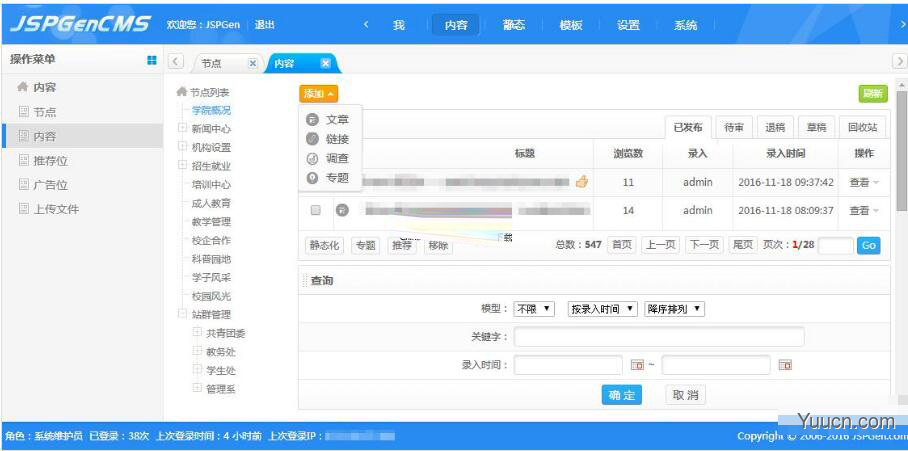Click the 推荐位 sidebar item icon
Viewport: 908px width, 451px height.
coord(23,160)
